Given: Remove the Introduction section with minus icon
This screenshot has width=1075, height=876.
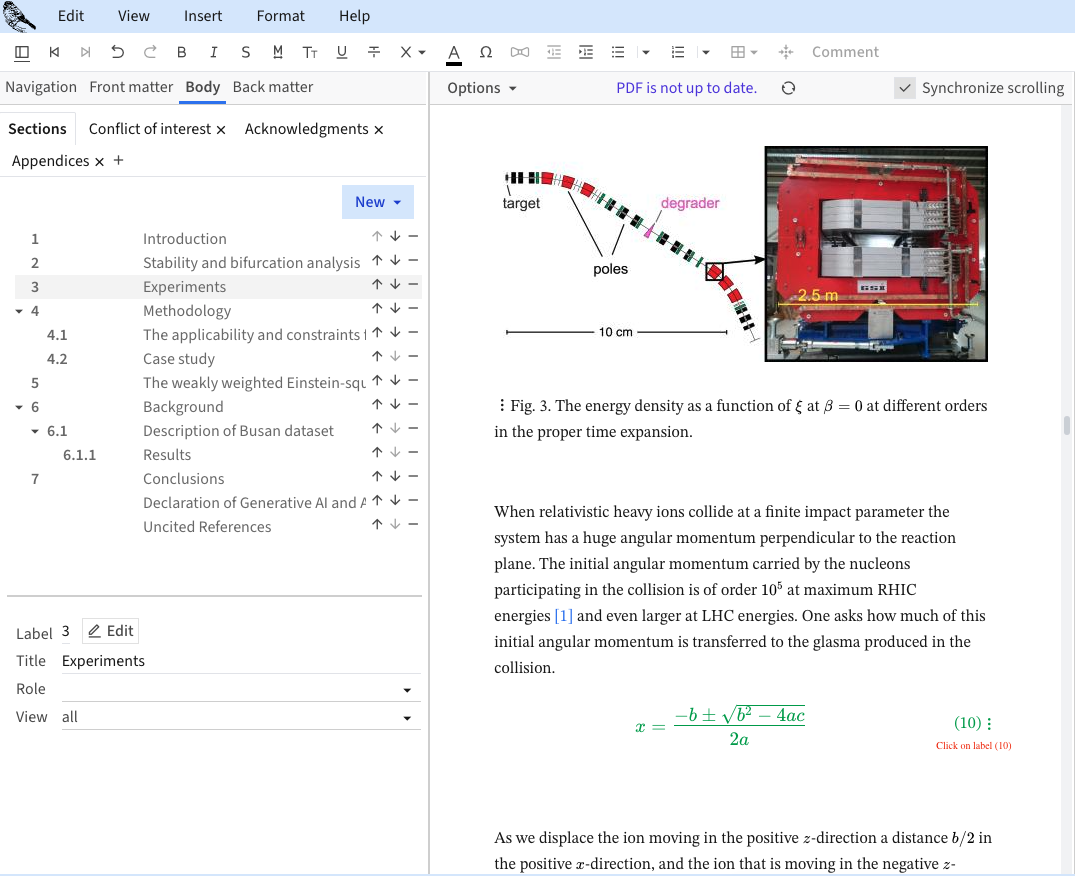Looking at the screenshot, I should 413,237.
